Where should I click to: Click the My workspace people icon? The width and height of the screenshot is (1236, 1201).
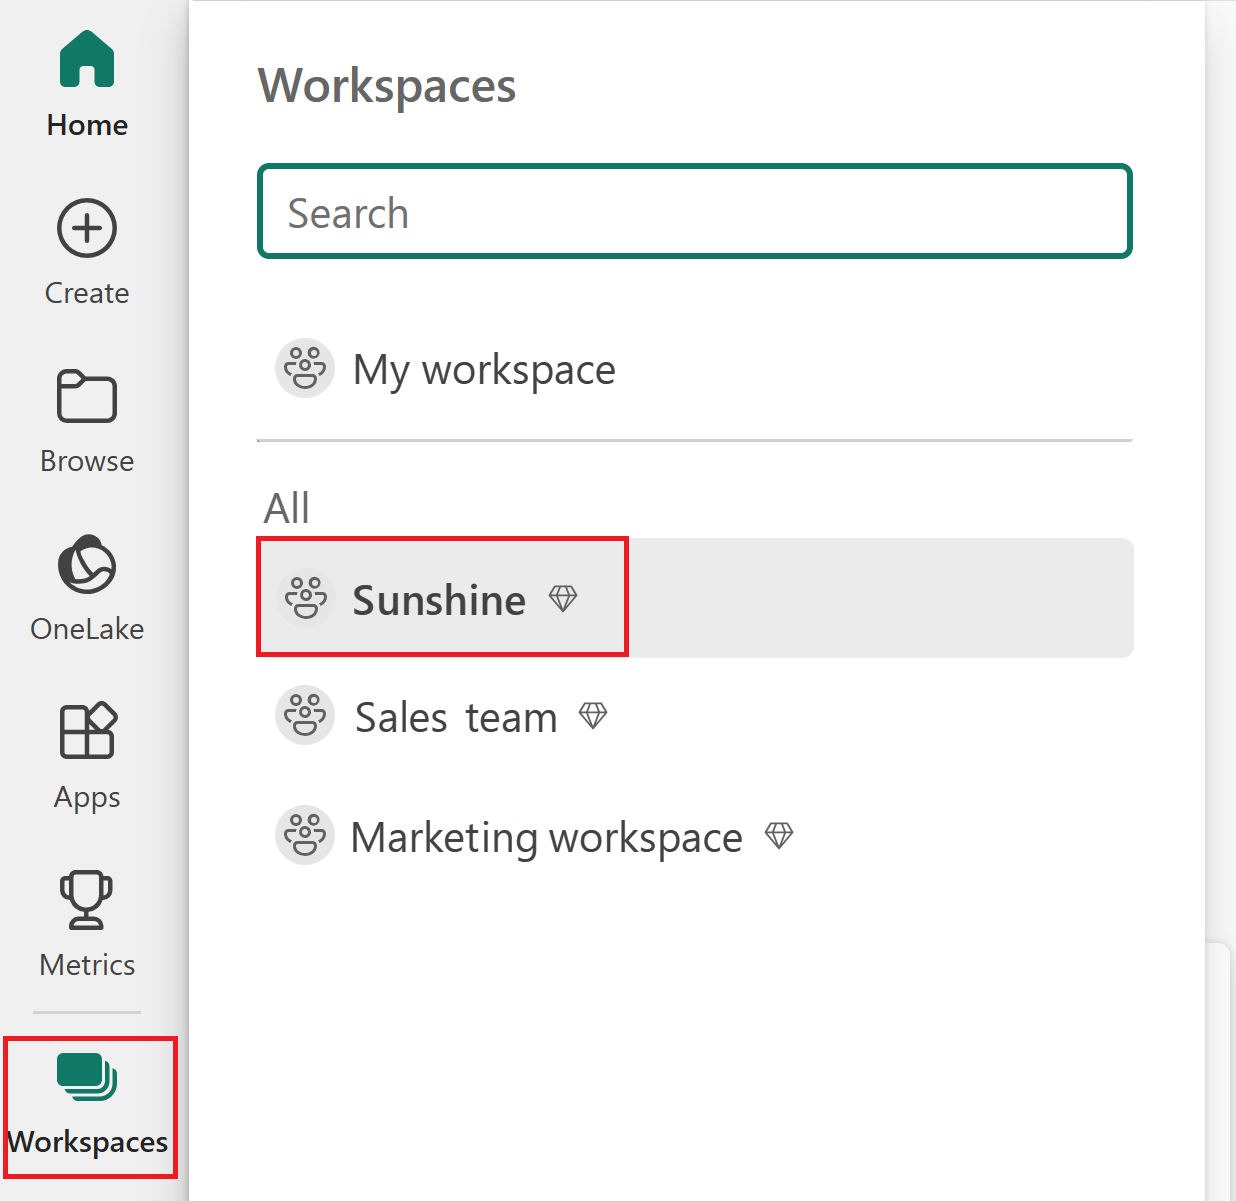click(305, 368)
